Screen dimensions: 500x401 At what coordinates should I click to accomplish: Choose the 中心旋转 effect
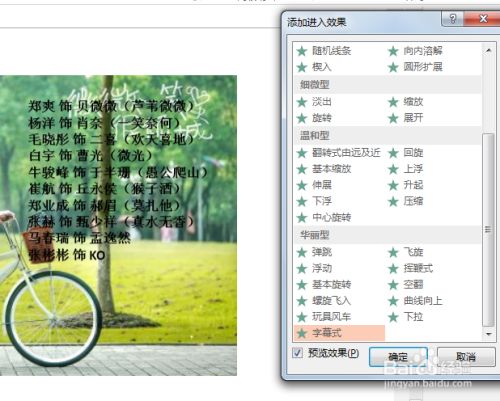pyautogui.click(x=324, y=218)
